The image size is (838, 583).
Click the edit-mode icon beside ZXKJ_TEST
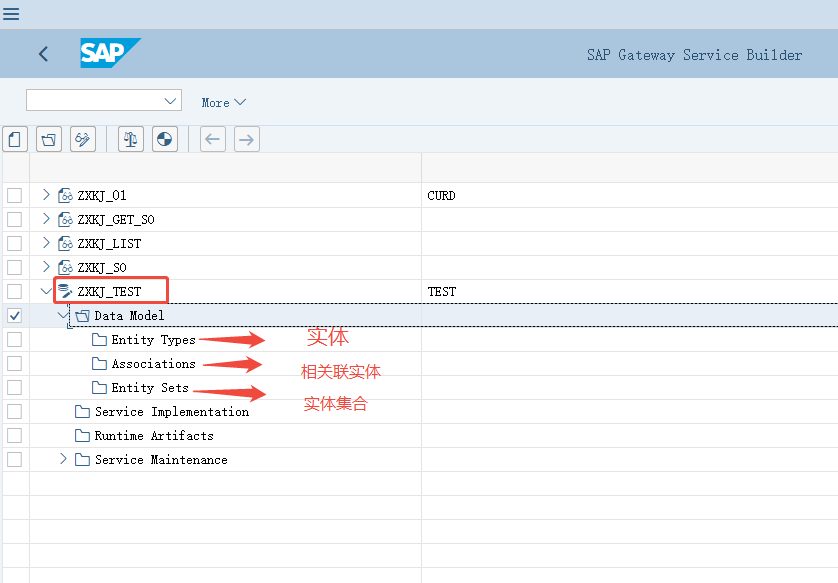(65, 291)
